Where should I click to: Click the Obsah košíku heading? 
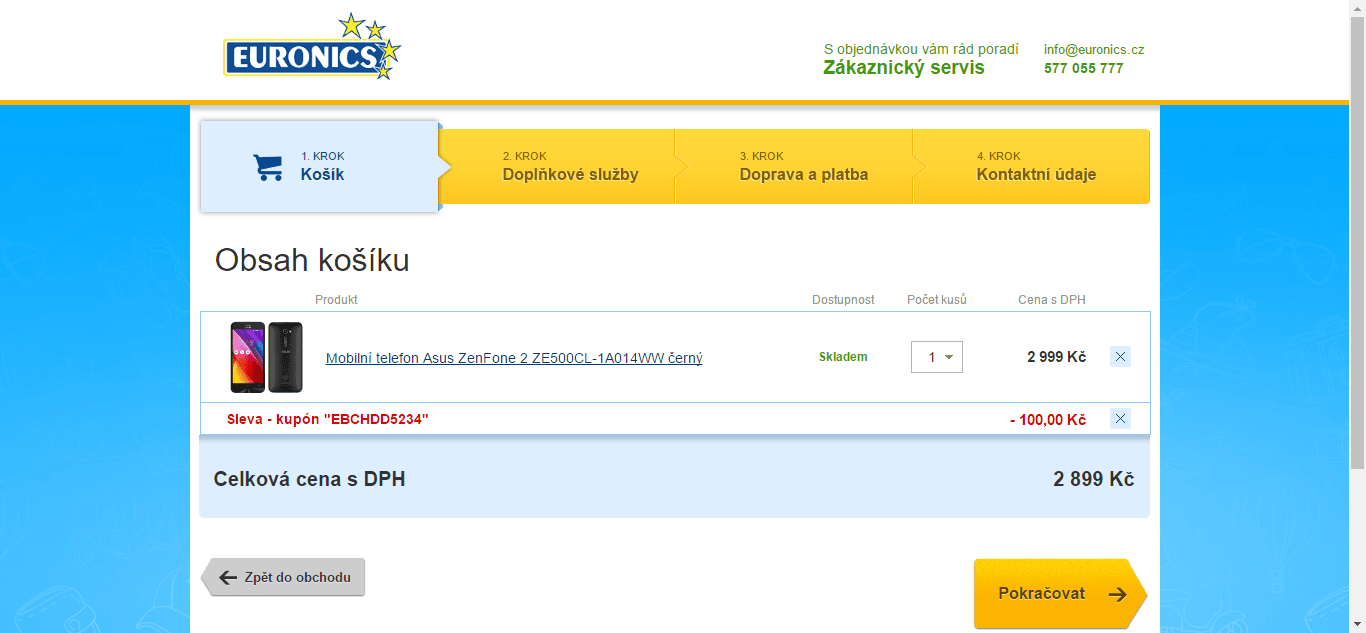(x=312, y=260)
